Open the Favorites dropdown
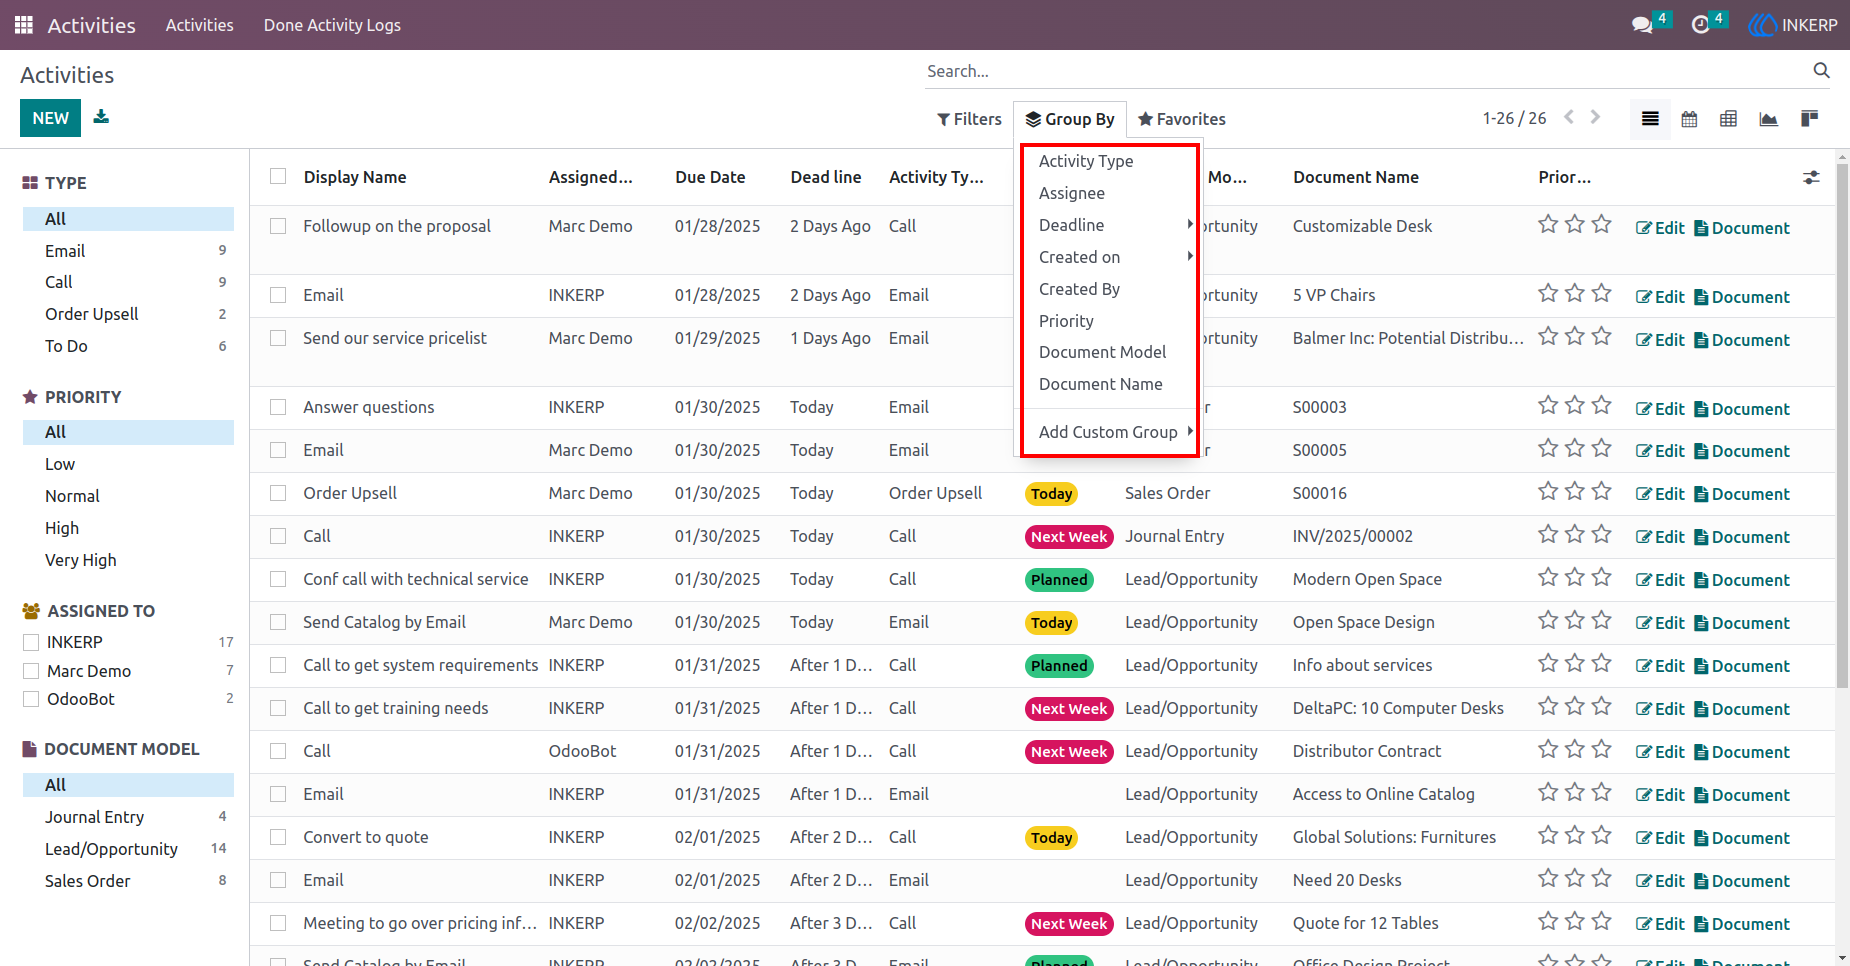 tap(1182, 119)
